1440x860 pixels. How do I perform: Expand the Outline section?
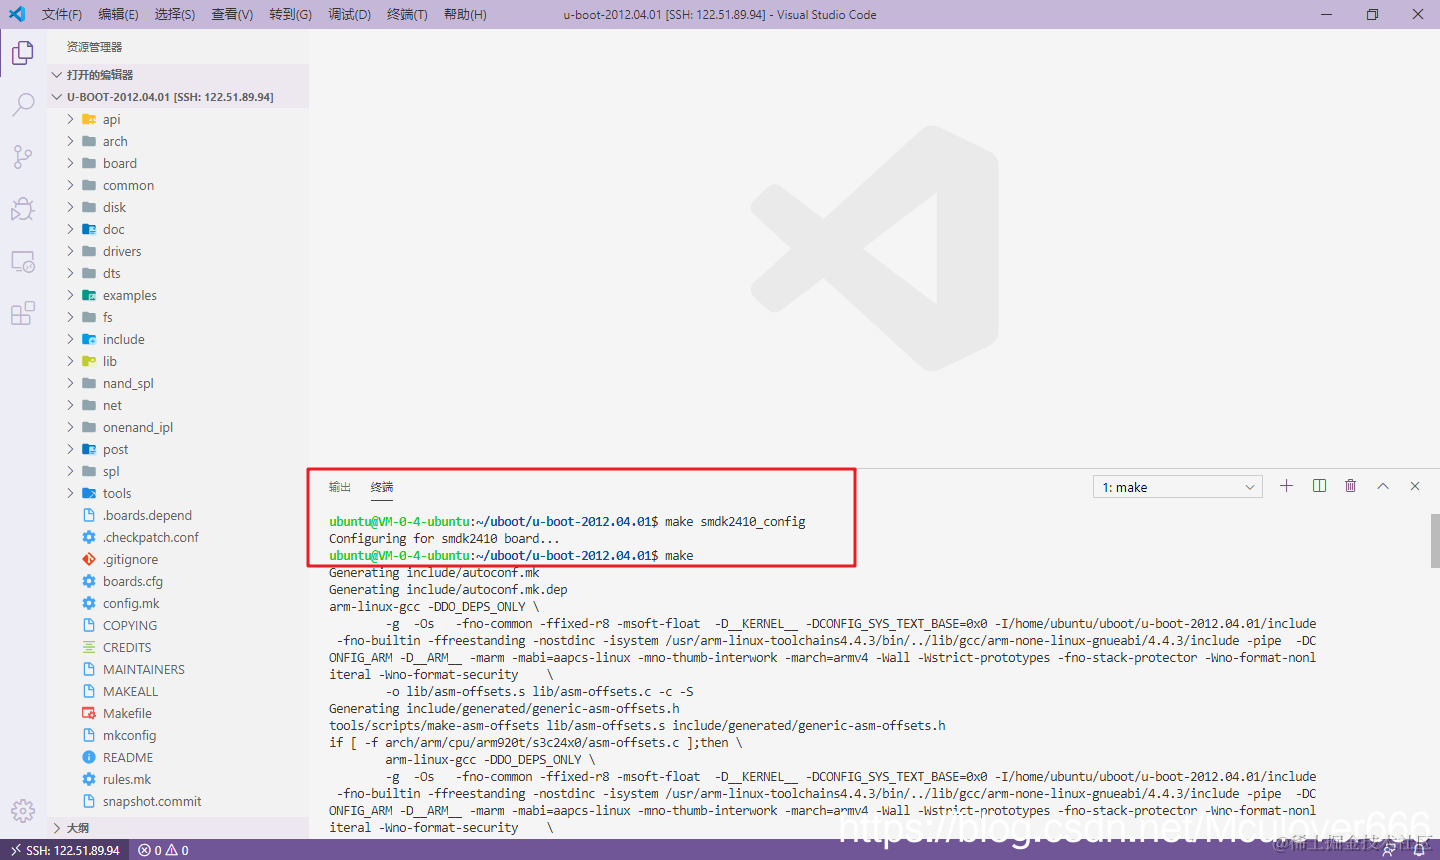178,828
